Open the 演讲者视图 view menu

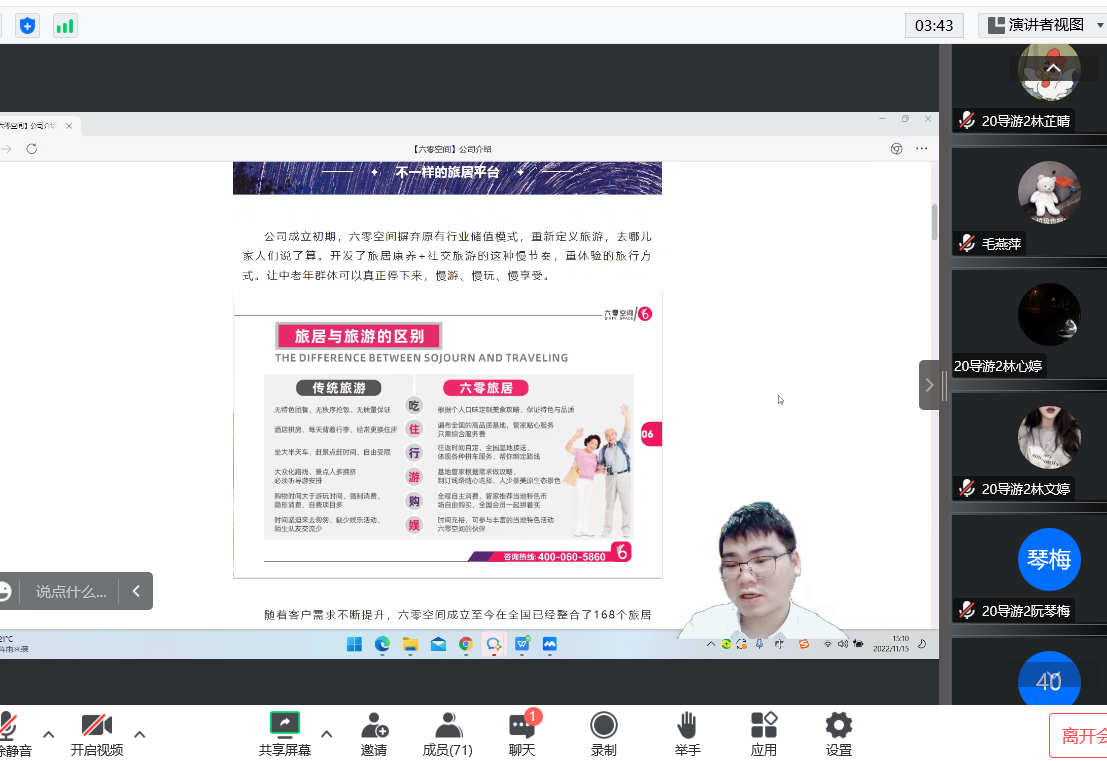1037,25
